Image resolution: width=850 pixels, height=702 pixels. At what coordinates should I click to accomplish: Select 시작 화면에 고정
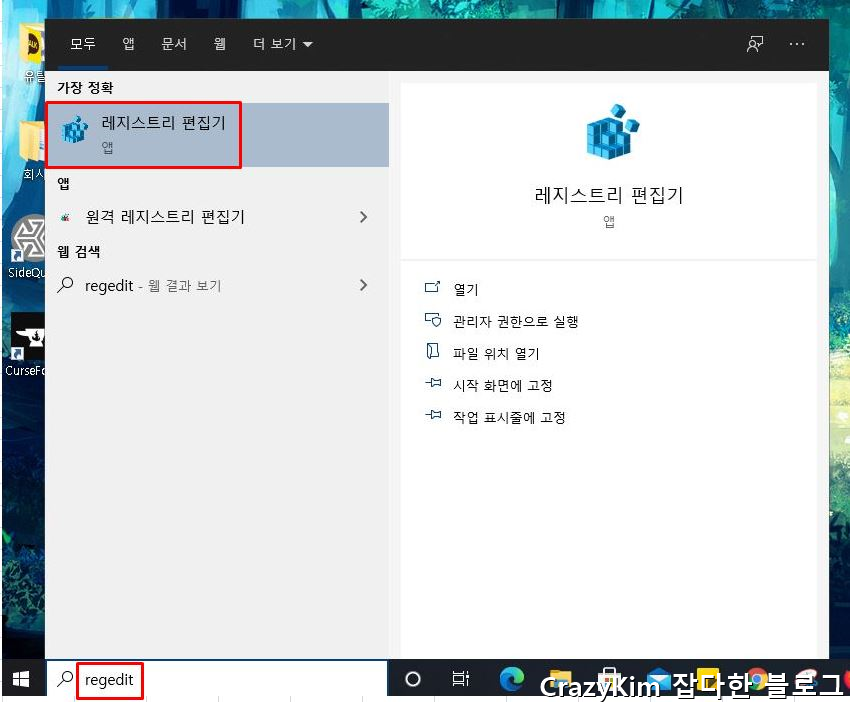tap(503, 385)
